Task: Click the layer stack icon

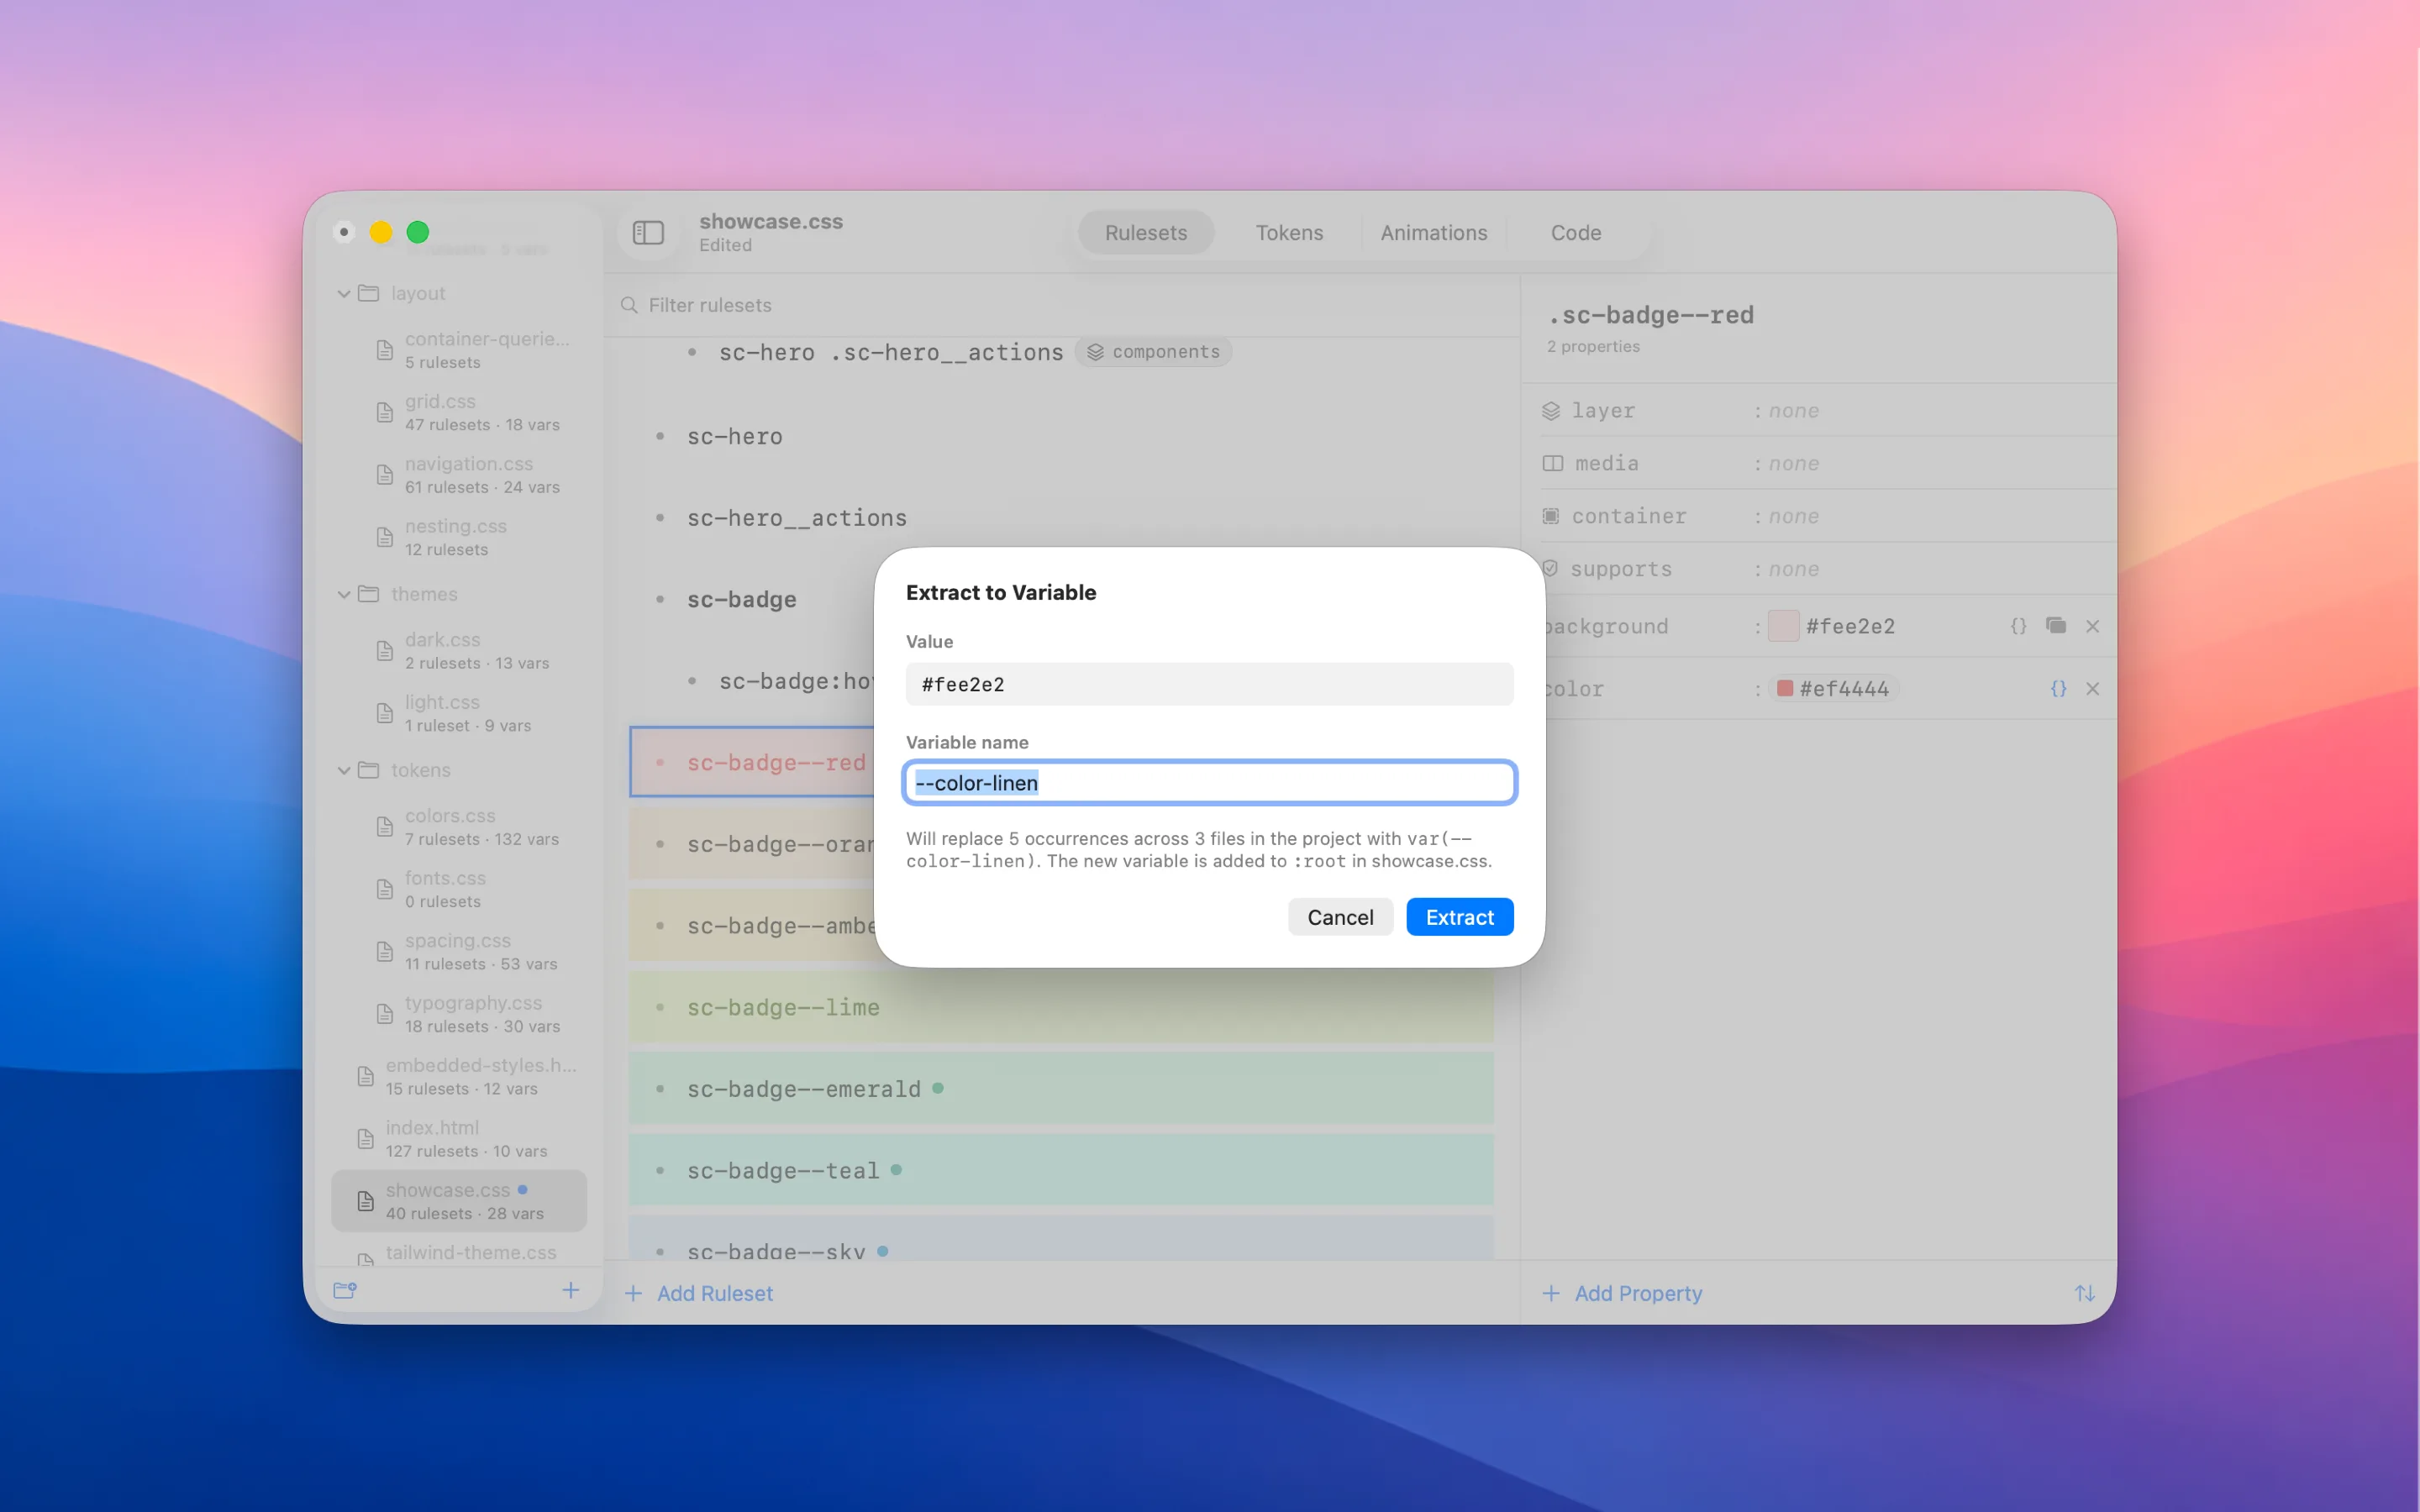Action: (x=1551, y=411)
